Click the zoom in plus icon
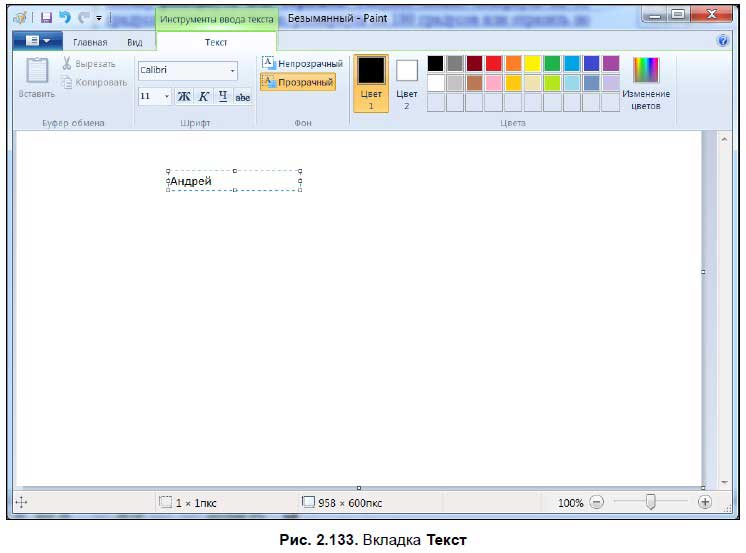Screen dimensions: 746x553 coord(705,502)
